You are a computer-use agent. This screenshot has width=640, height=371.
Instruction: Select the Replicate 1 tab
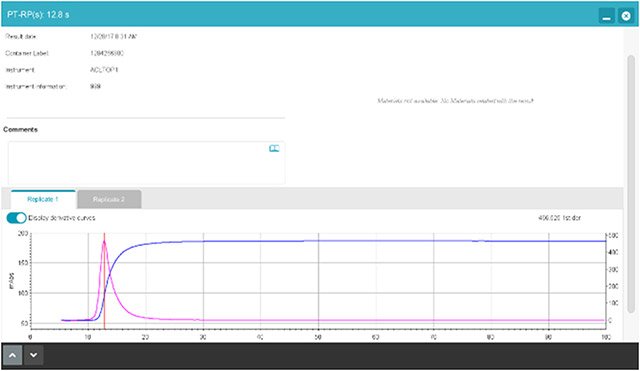43,199
